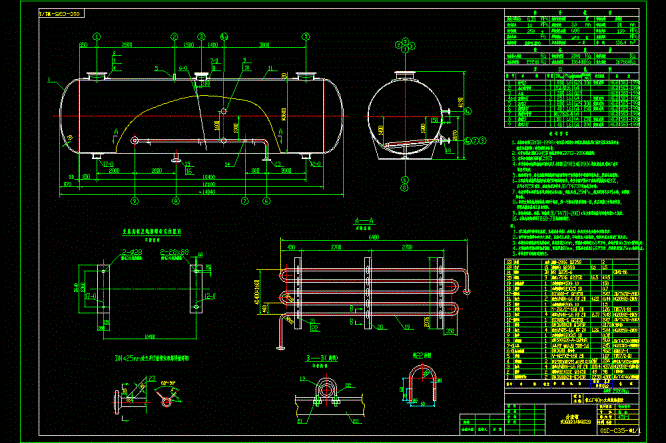Pick the 450 dimension in the coil view
Viewport: 666px width, 443px height.
click(x=291, y=247)
